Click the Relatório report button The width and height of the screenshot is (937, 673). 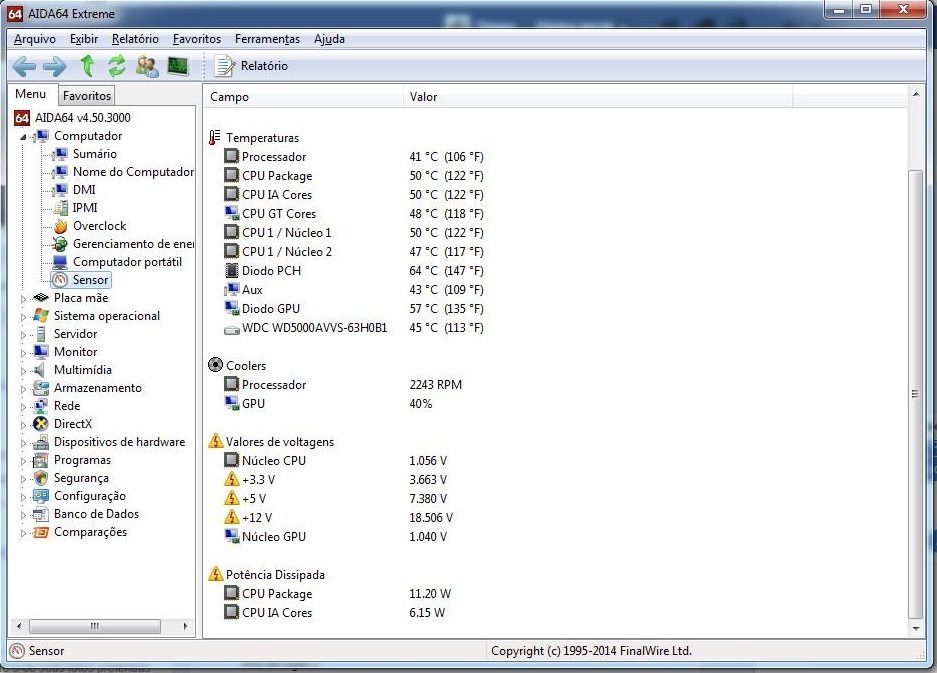[x=252, y=66]
